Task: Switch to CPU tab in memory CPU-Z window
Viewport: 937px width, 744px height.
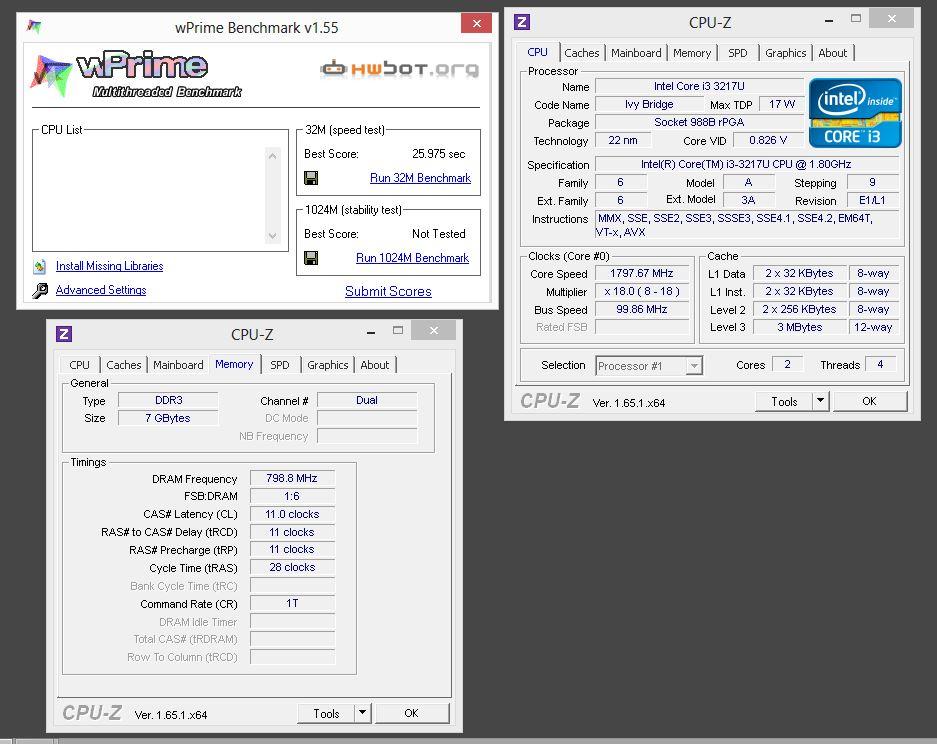Action: (x=79, y=365)
